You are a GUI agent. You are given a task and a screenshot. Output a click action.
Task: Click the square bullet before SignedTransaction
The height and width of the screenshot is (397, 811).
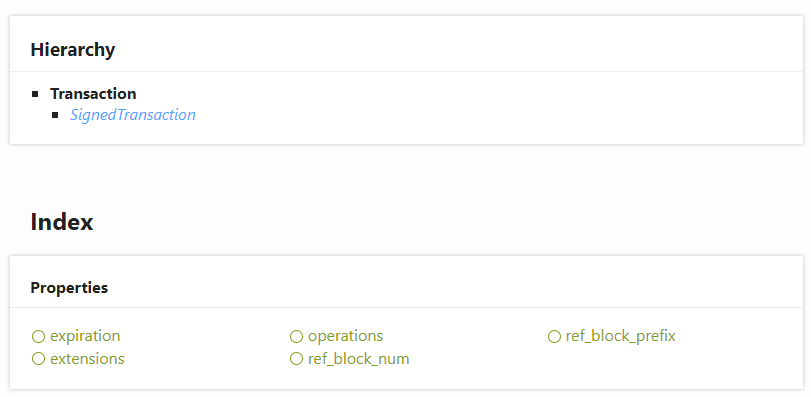pos(55,115)
